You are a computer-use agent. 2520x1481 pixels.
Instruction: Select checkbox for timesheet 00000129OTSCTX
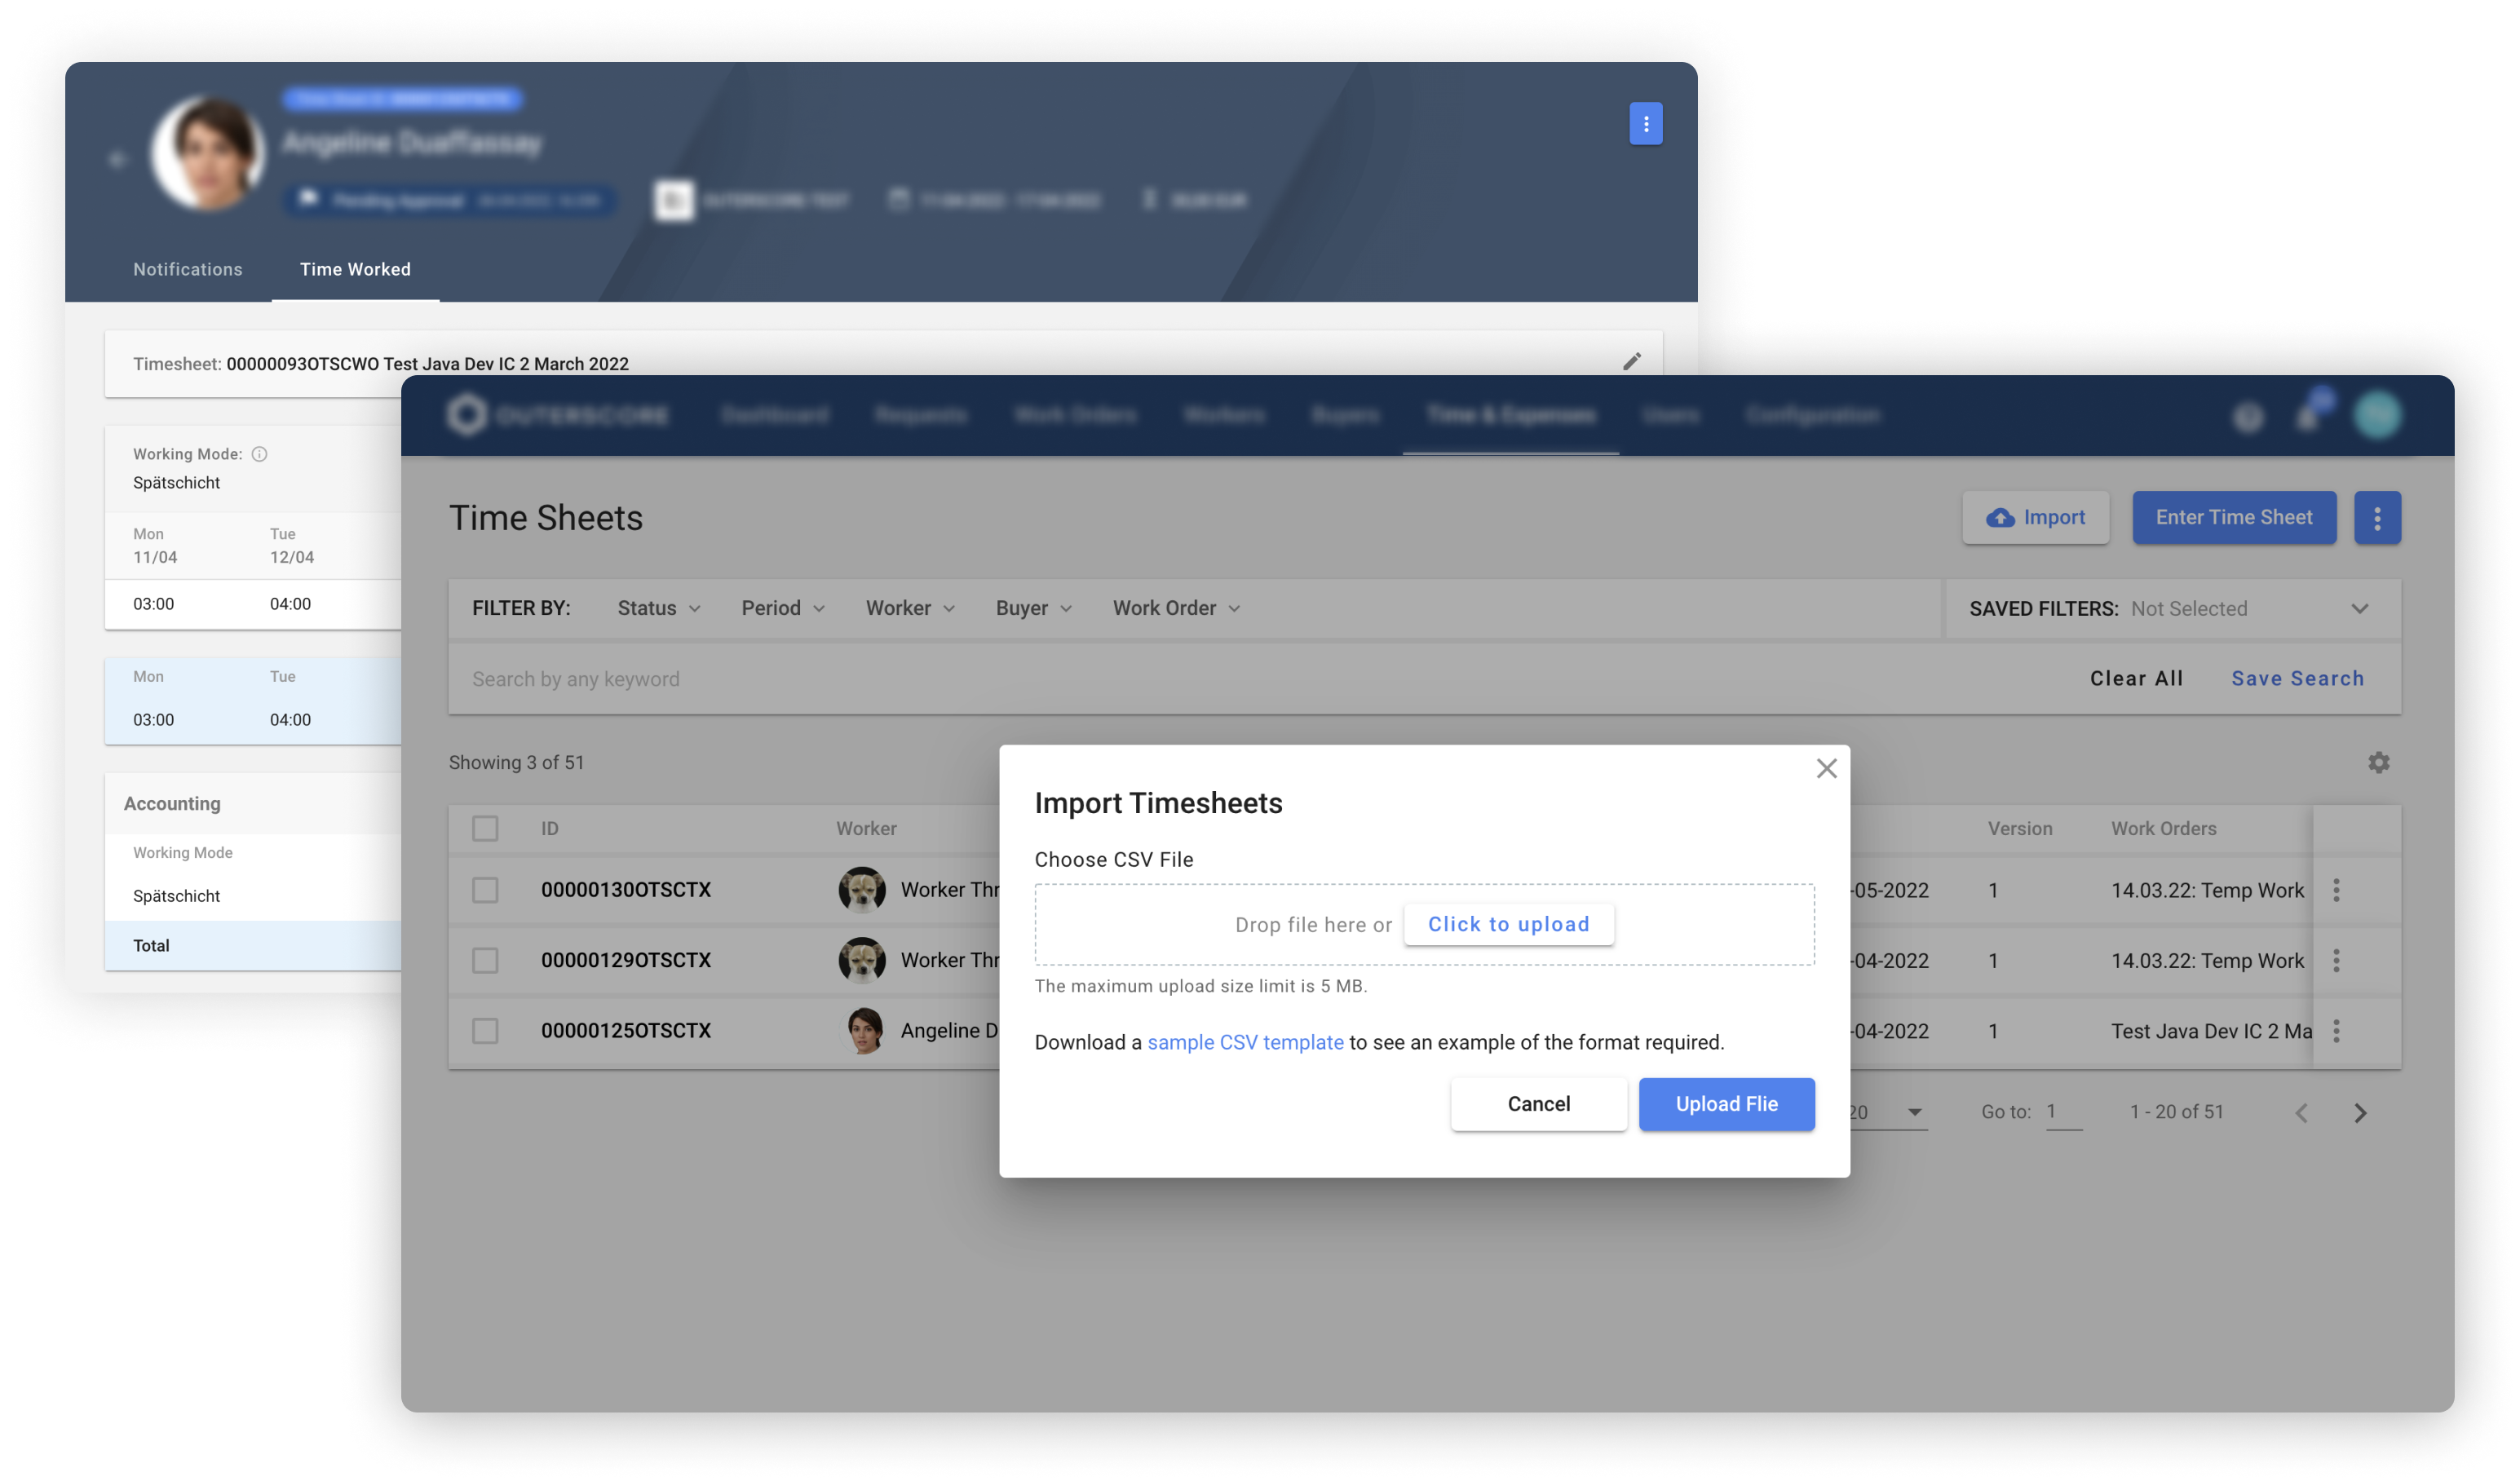(x=485, y=961)
